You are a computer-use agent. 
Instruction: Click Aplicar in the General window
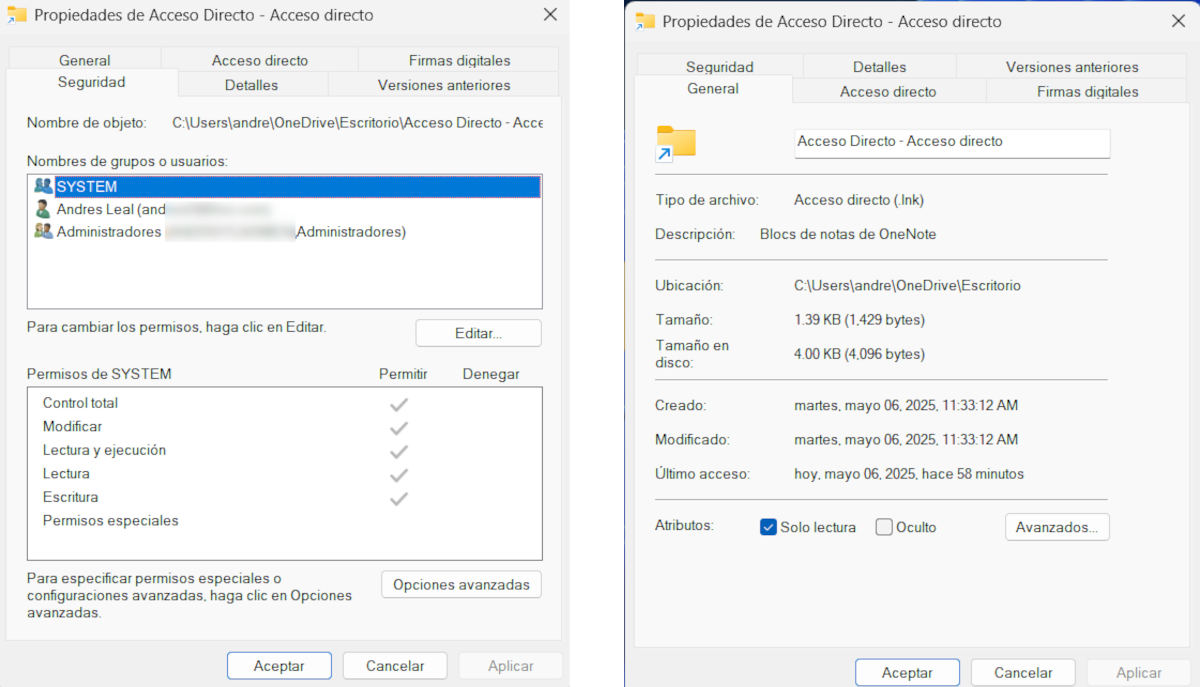click(1139, 673)
